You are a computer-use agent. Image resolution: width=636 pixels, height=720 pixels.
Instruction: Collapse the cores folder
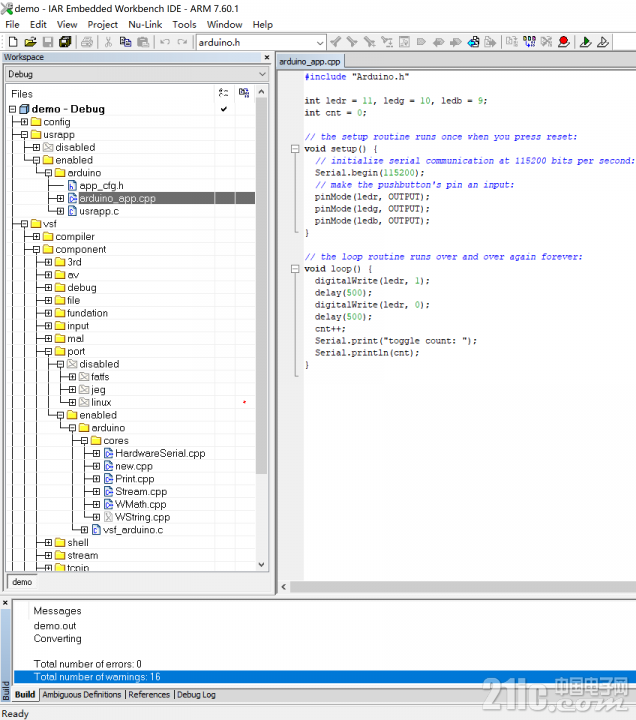(x=84, y=441)
